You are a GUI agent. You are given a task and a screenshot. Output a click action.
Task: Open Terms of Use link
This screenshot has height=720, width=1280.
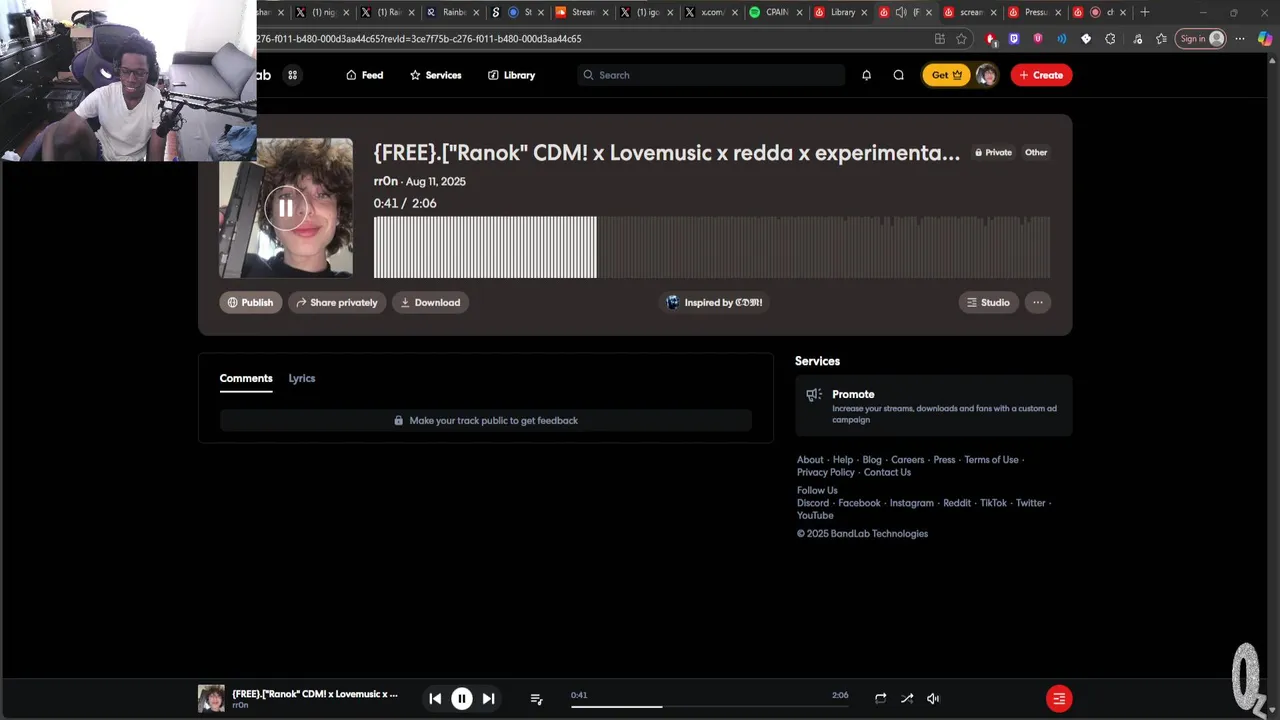coord(991,460)
